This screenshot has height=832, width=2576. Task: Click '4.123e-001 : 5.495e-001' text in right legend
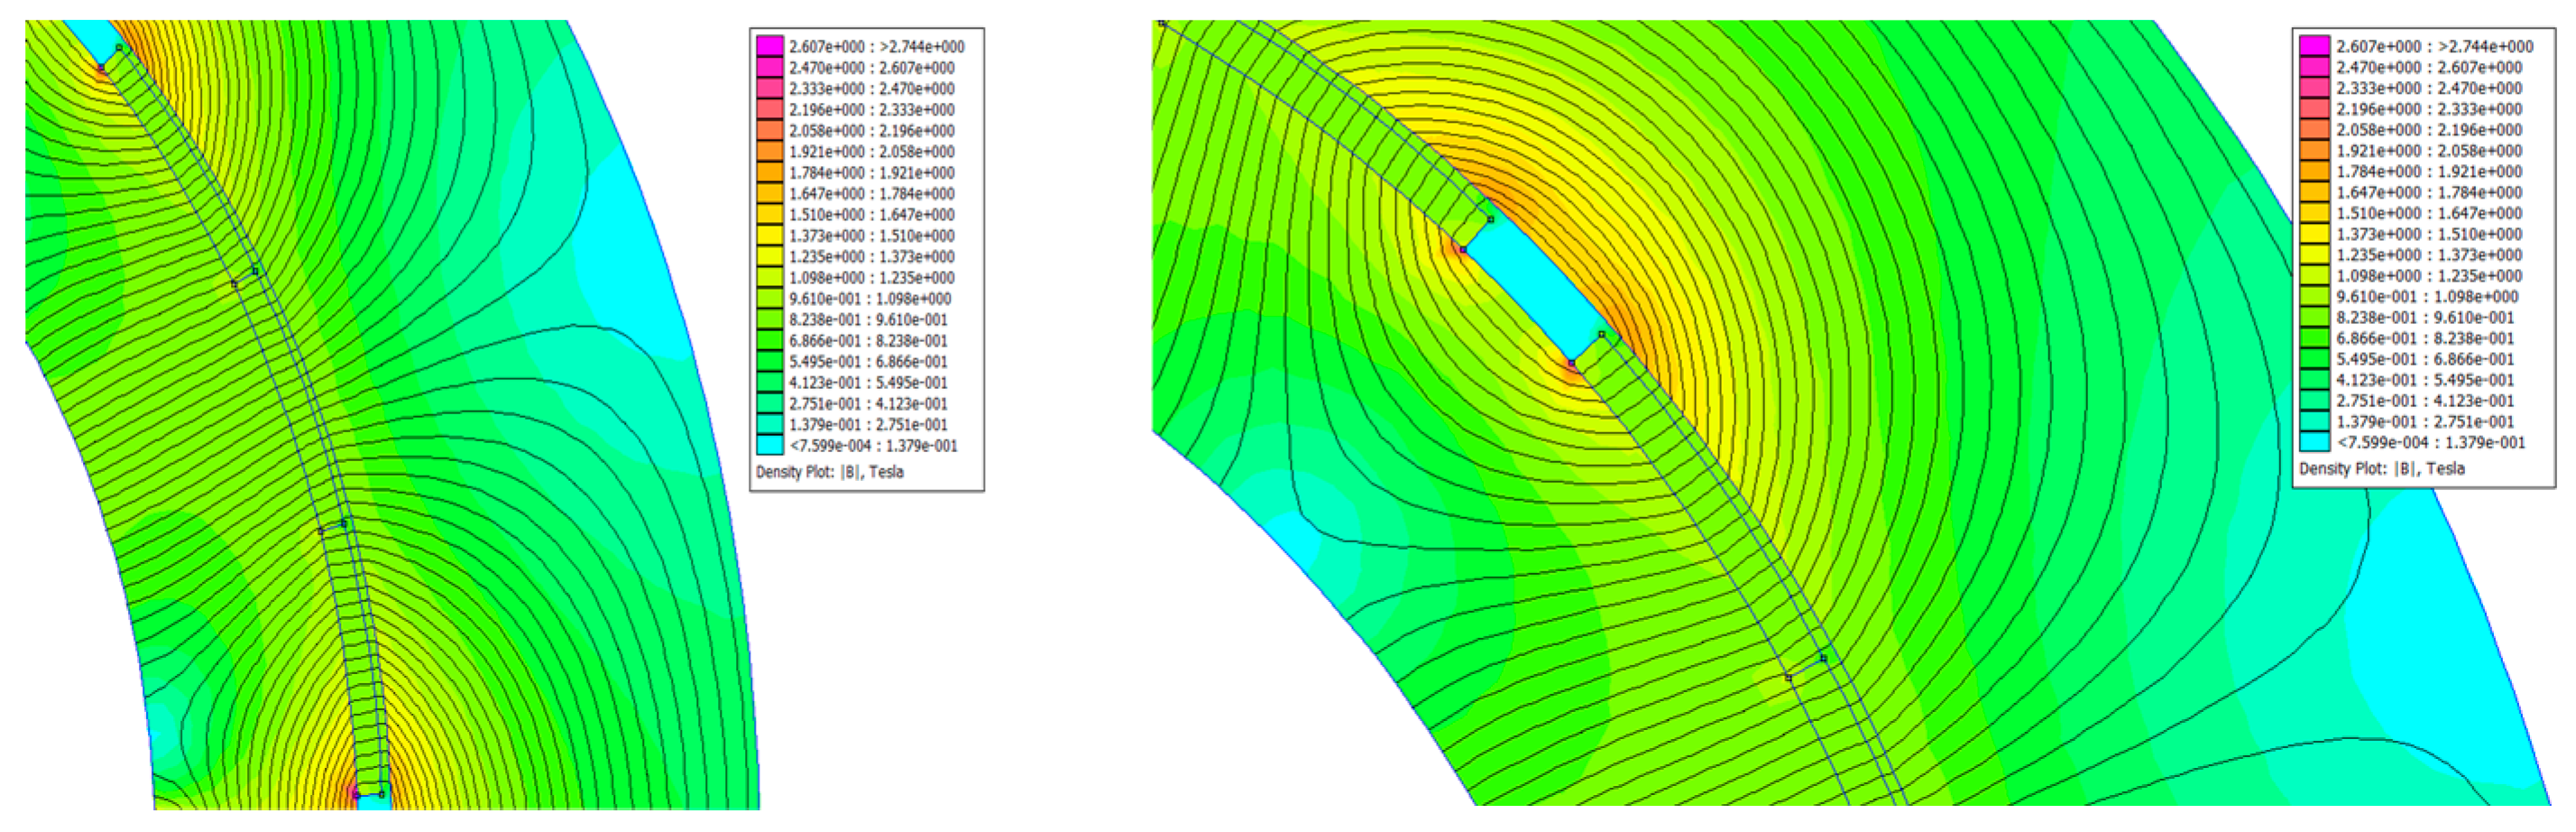pyautogui.click(x=2427, y=379)
